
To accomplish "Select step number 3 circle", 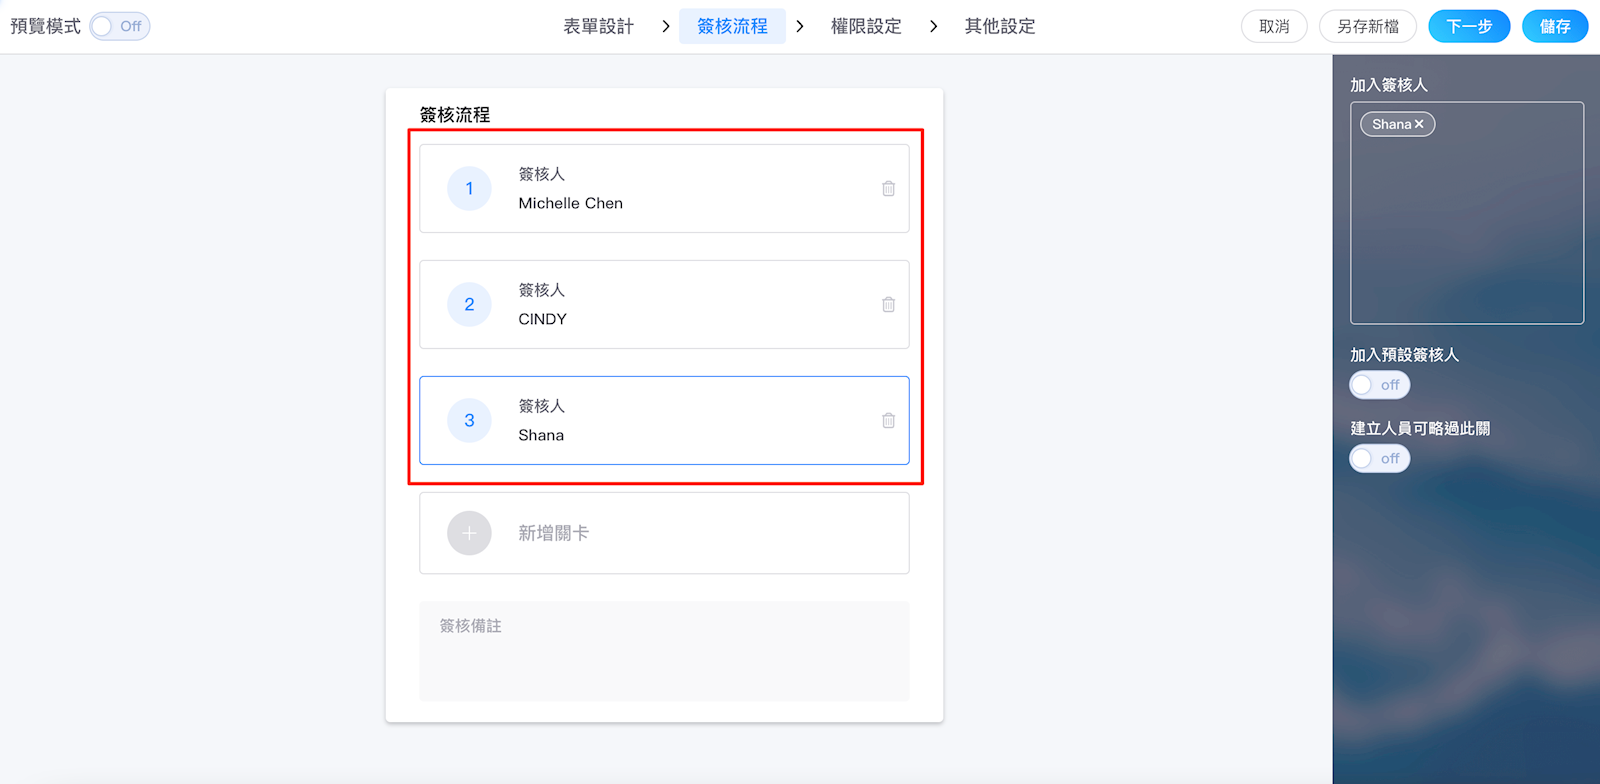I will click(x=469, y=421).
